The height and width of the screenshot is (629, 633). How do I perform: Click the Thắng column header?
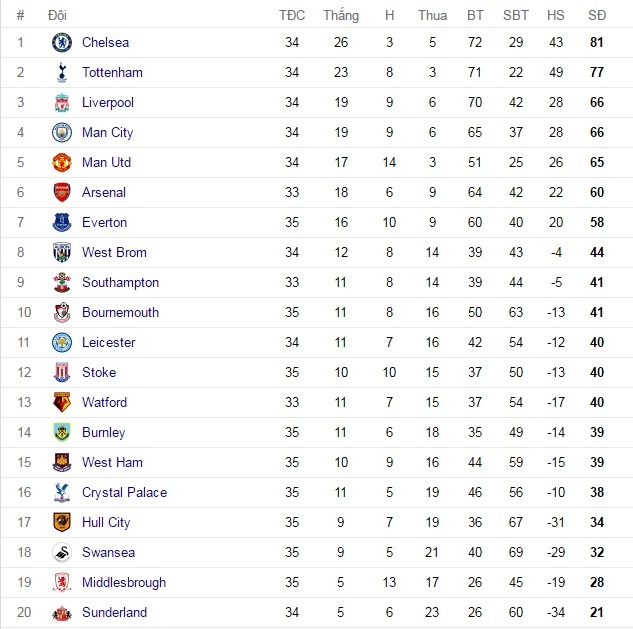point(341,15)
